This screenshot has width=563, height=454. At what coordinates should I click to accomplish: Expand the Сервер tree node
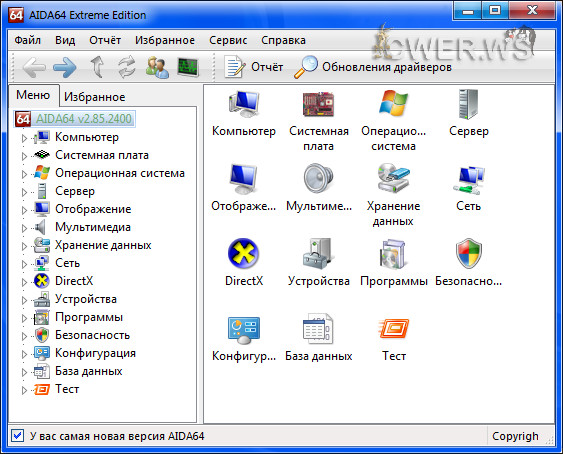pos(24,192)
